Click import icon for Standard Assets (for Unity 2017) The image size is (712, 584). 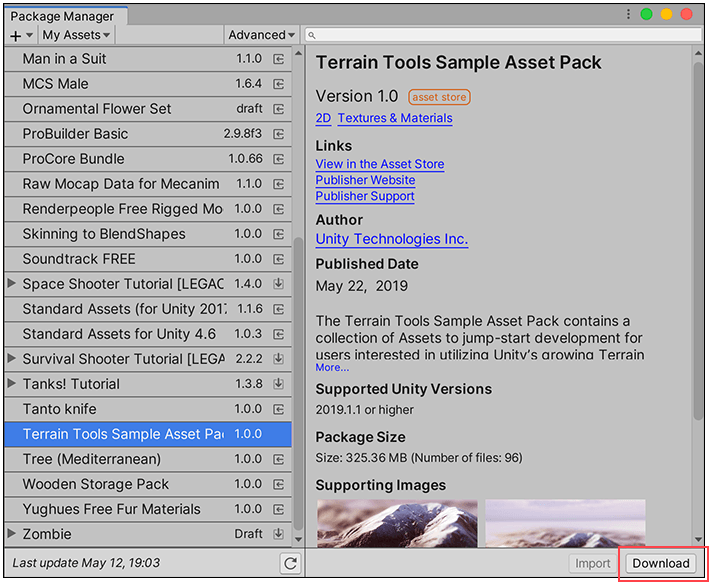[x=278, y=309]
